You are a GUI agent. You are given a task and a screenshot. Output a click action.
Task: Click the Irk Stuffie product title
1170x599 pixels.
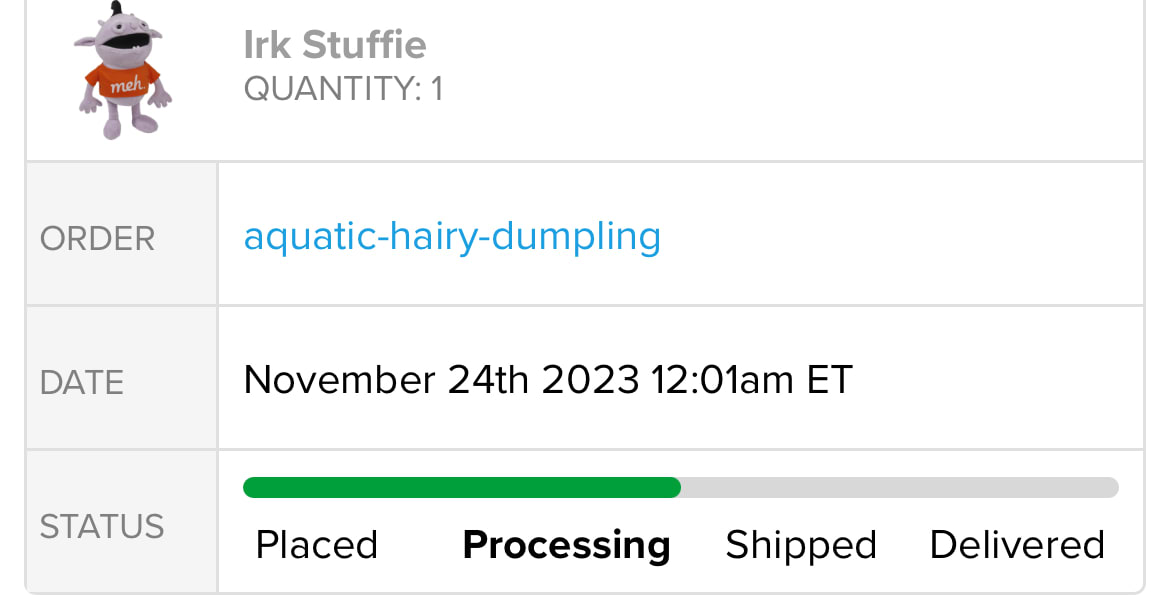point(334,44)
